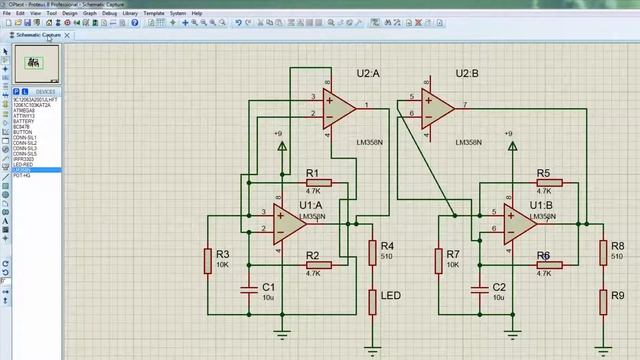Click the schematic overview thumbnail
The width and height of the screenshot is (640, 360).
tap(37, 64)
